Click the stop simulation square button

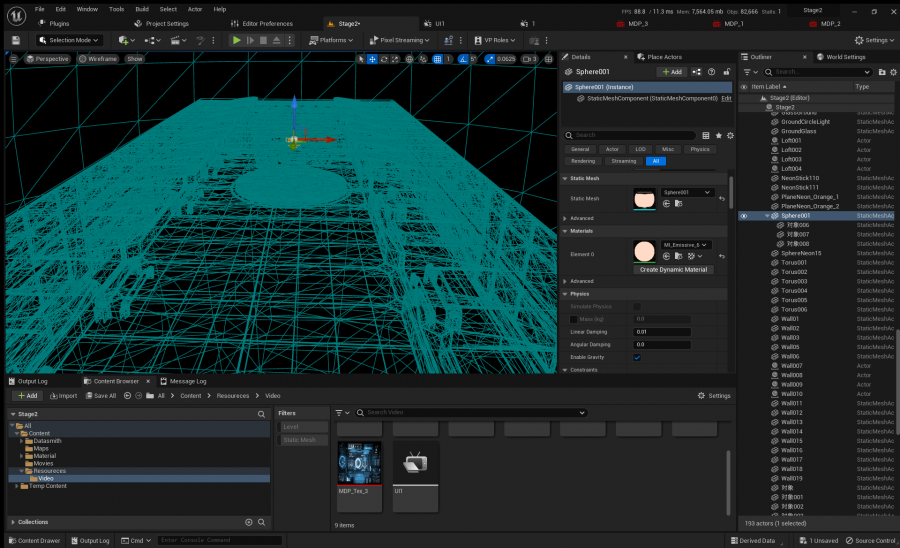263,40
